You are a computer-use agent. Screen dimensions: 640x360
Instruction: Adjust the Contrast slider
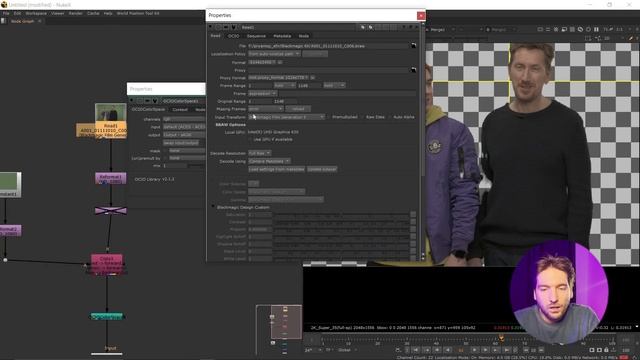[x=341, y=222]
